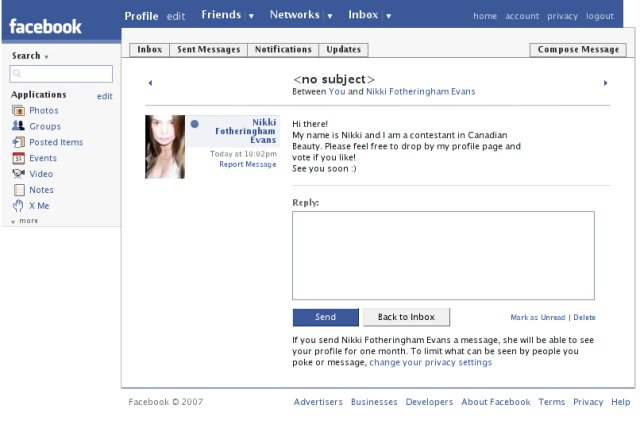Open the Groups link in sidebar
640x432 pixels.
click(x=45, y=127)
